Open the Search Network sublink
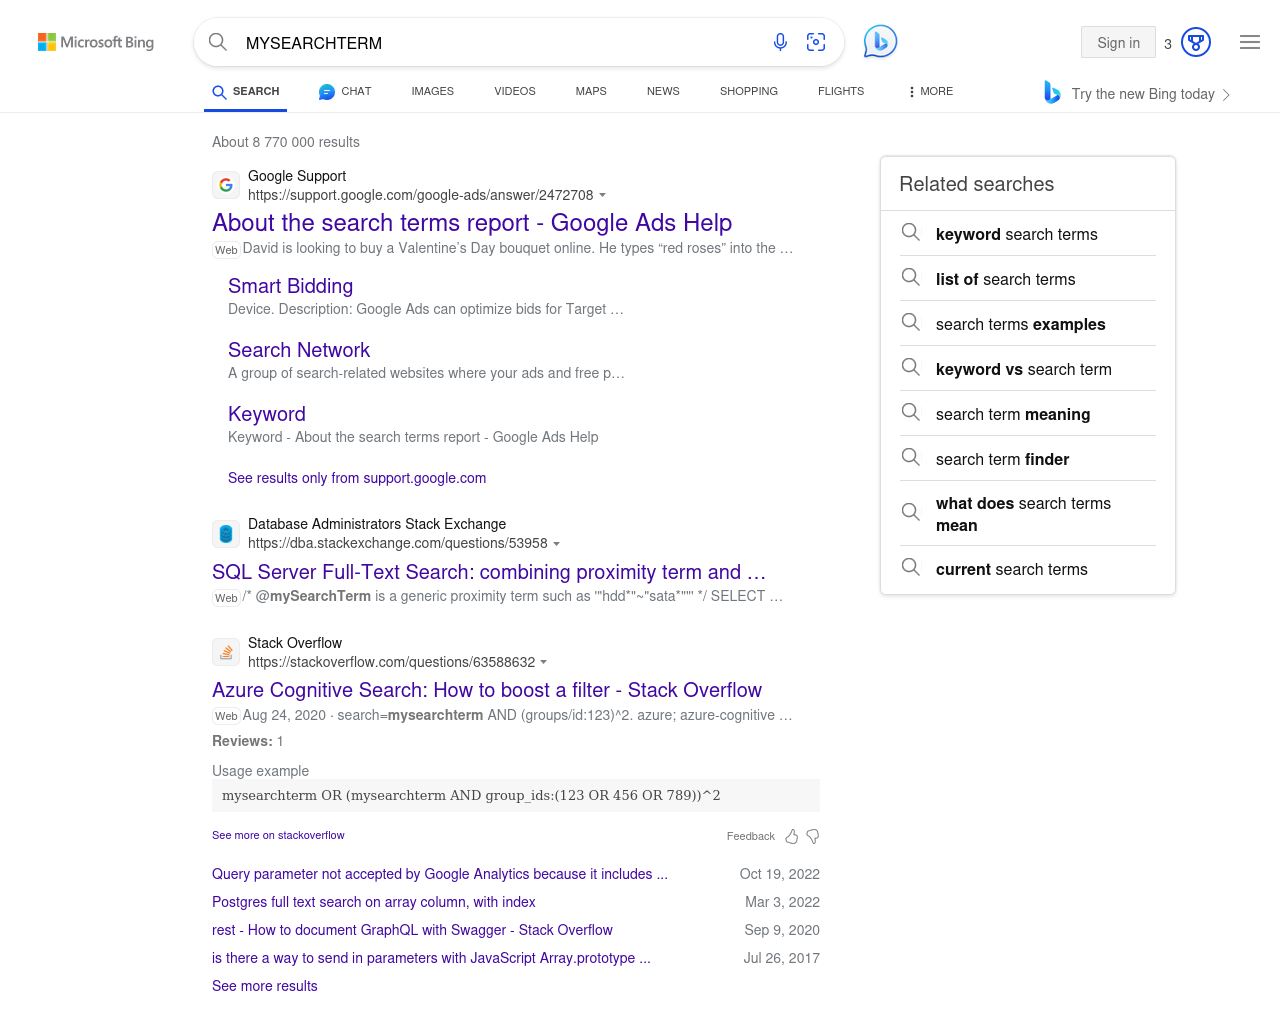1280x1024 pixels. pyautogui.click(x=299, y=350)
